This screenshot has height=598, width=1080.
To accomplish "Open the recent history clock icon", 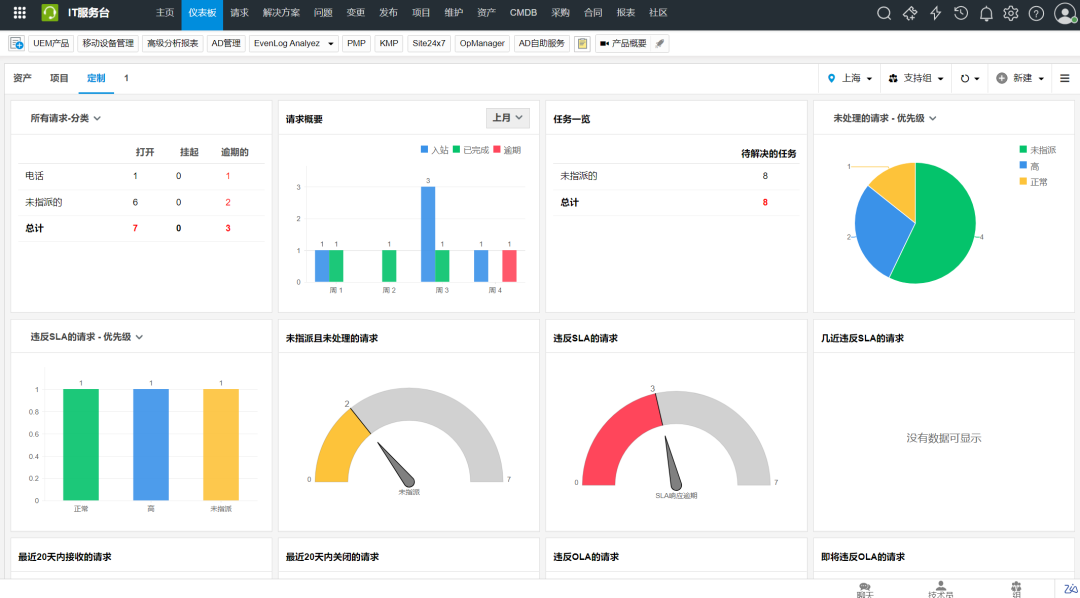I will [x=961, y=13].
